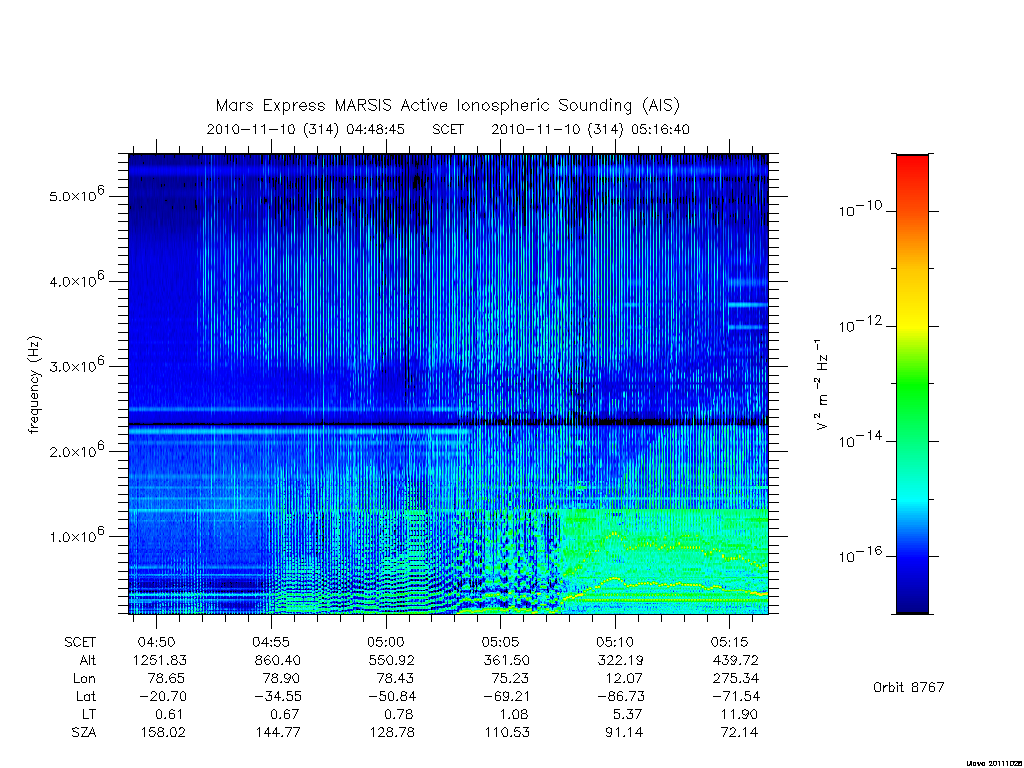This screenshot has width=1024, height=768.
Task: Click the 3.0×10^6 frequency tick label
Action: tap(76, 365)
